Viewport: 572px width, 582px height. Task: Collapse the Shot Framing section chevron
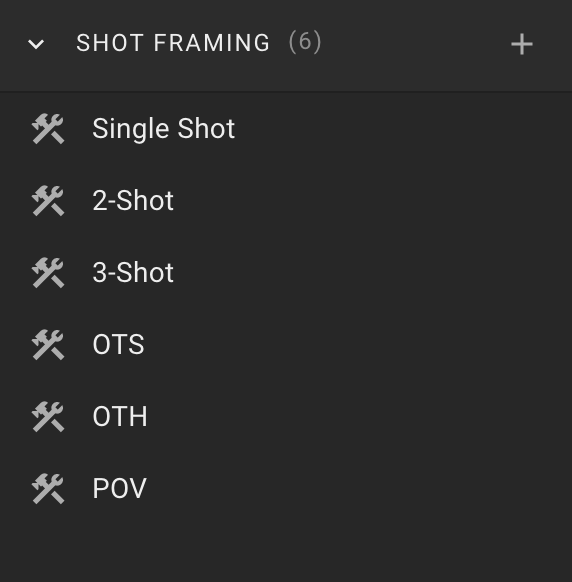[x=36, y=44]
